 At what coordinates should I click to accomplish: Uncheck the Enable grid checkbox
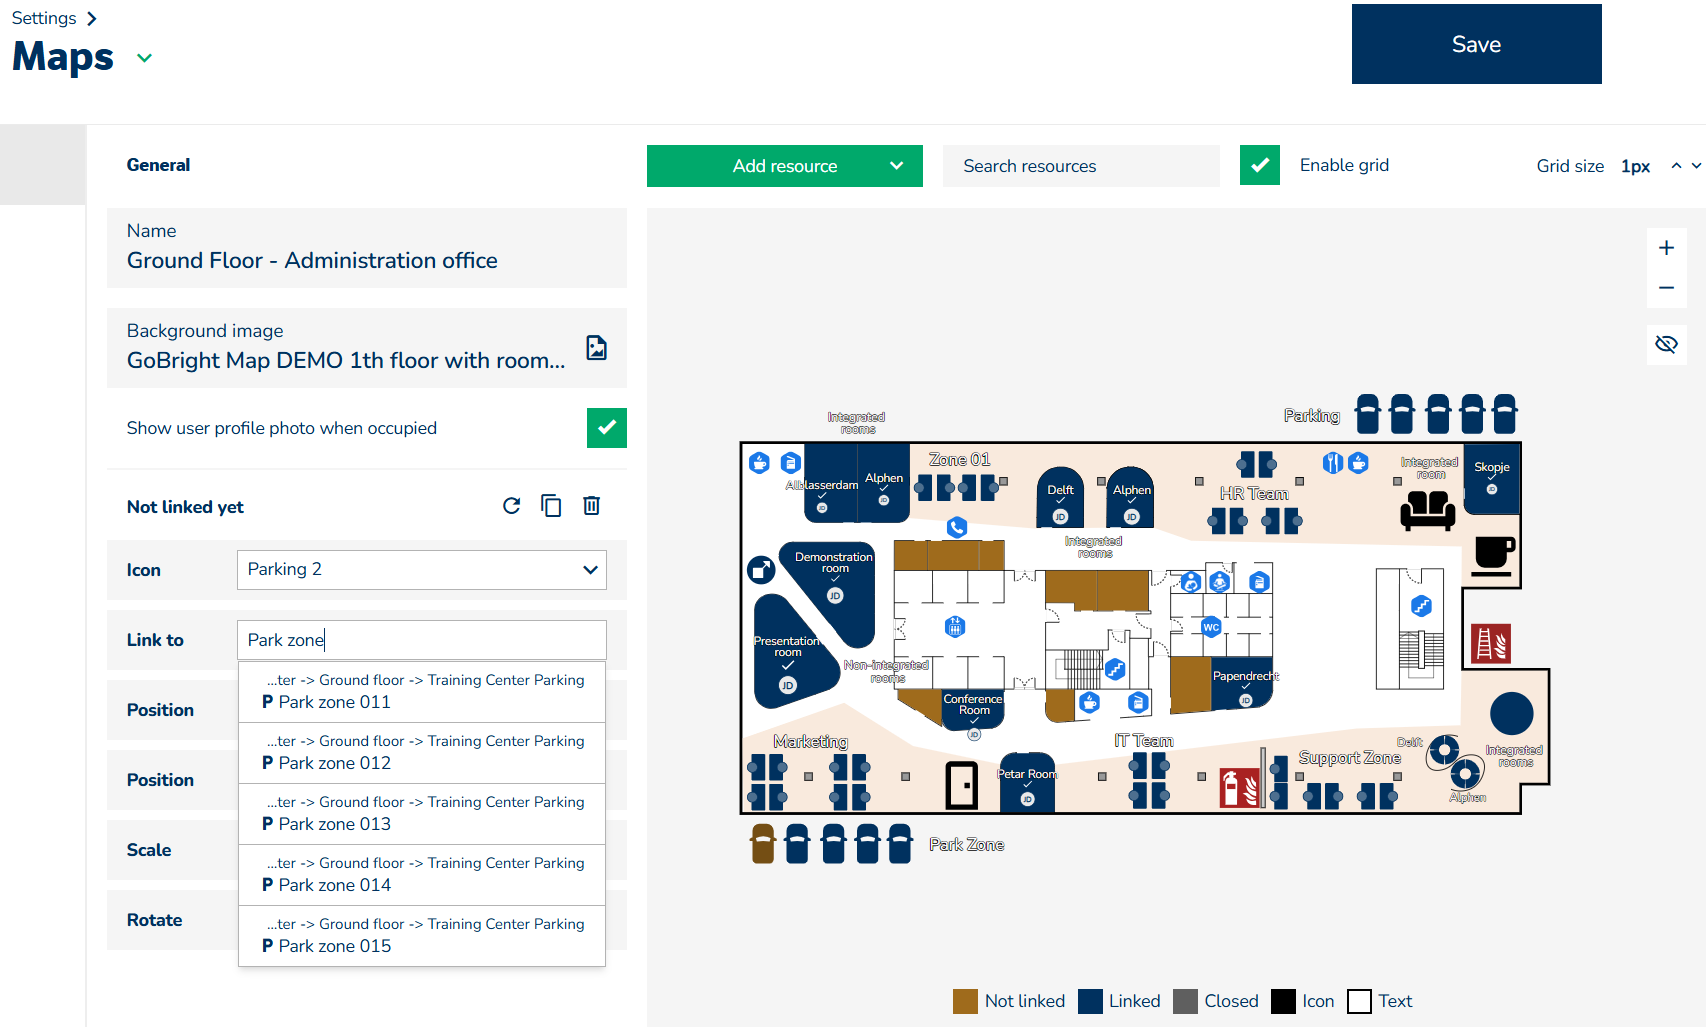(1260, 166)
